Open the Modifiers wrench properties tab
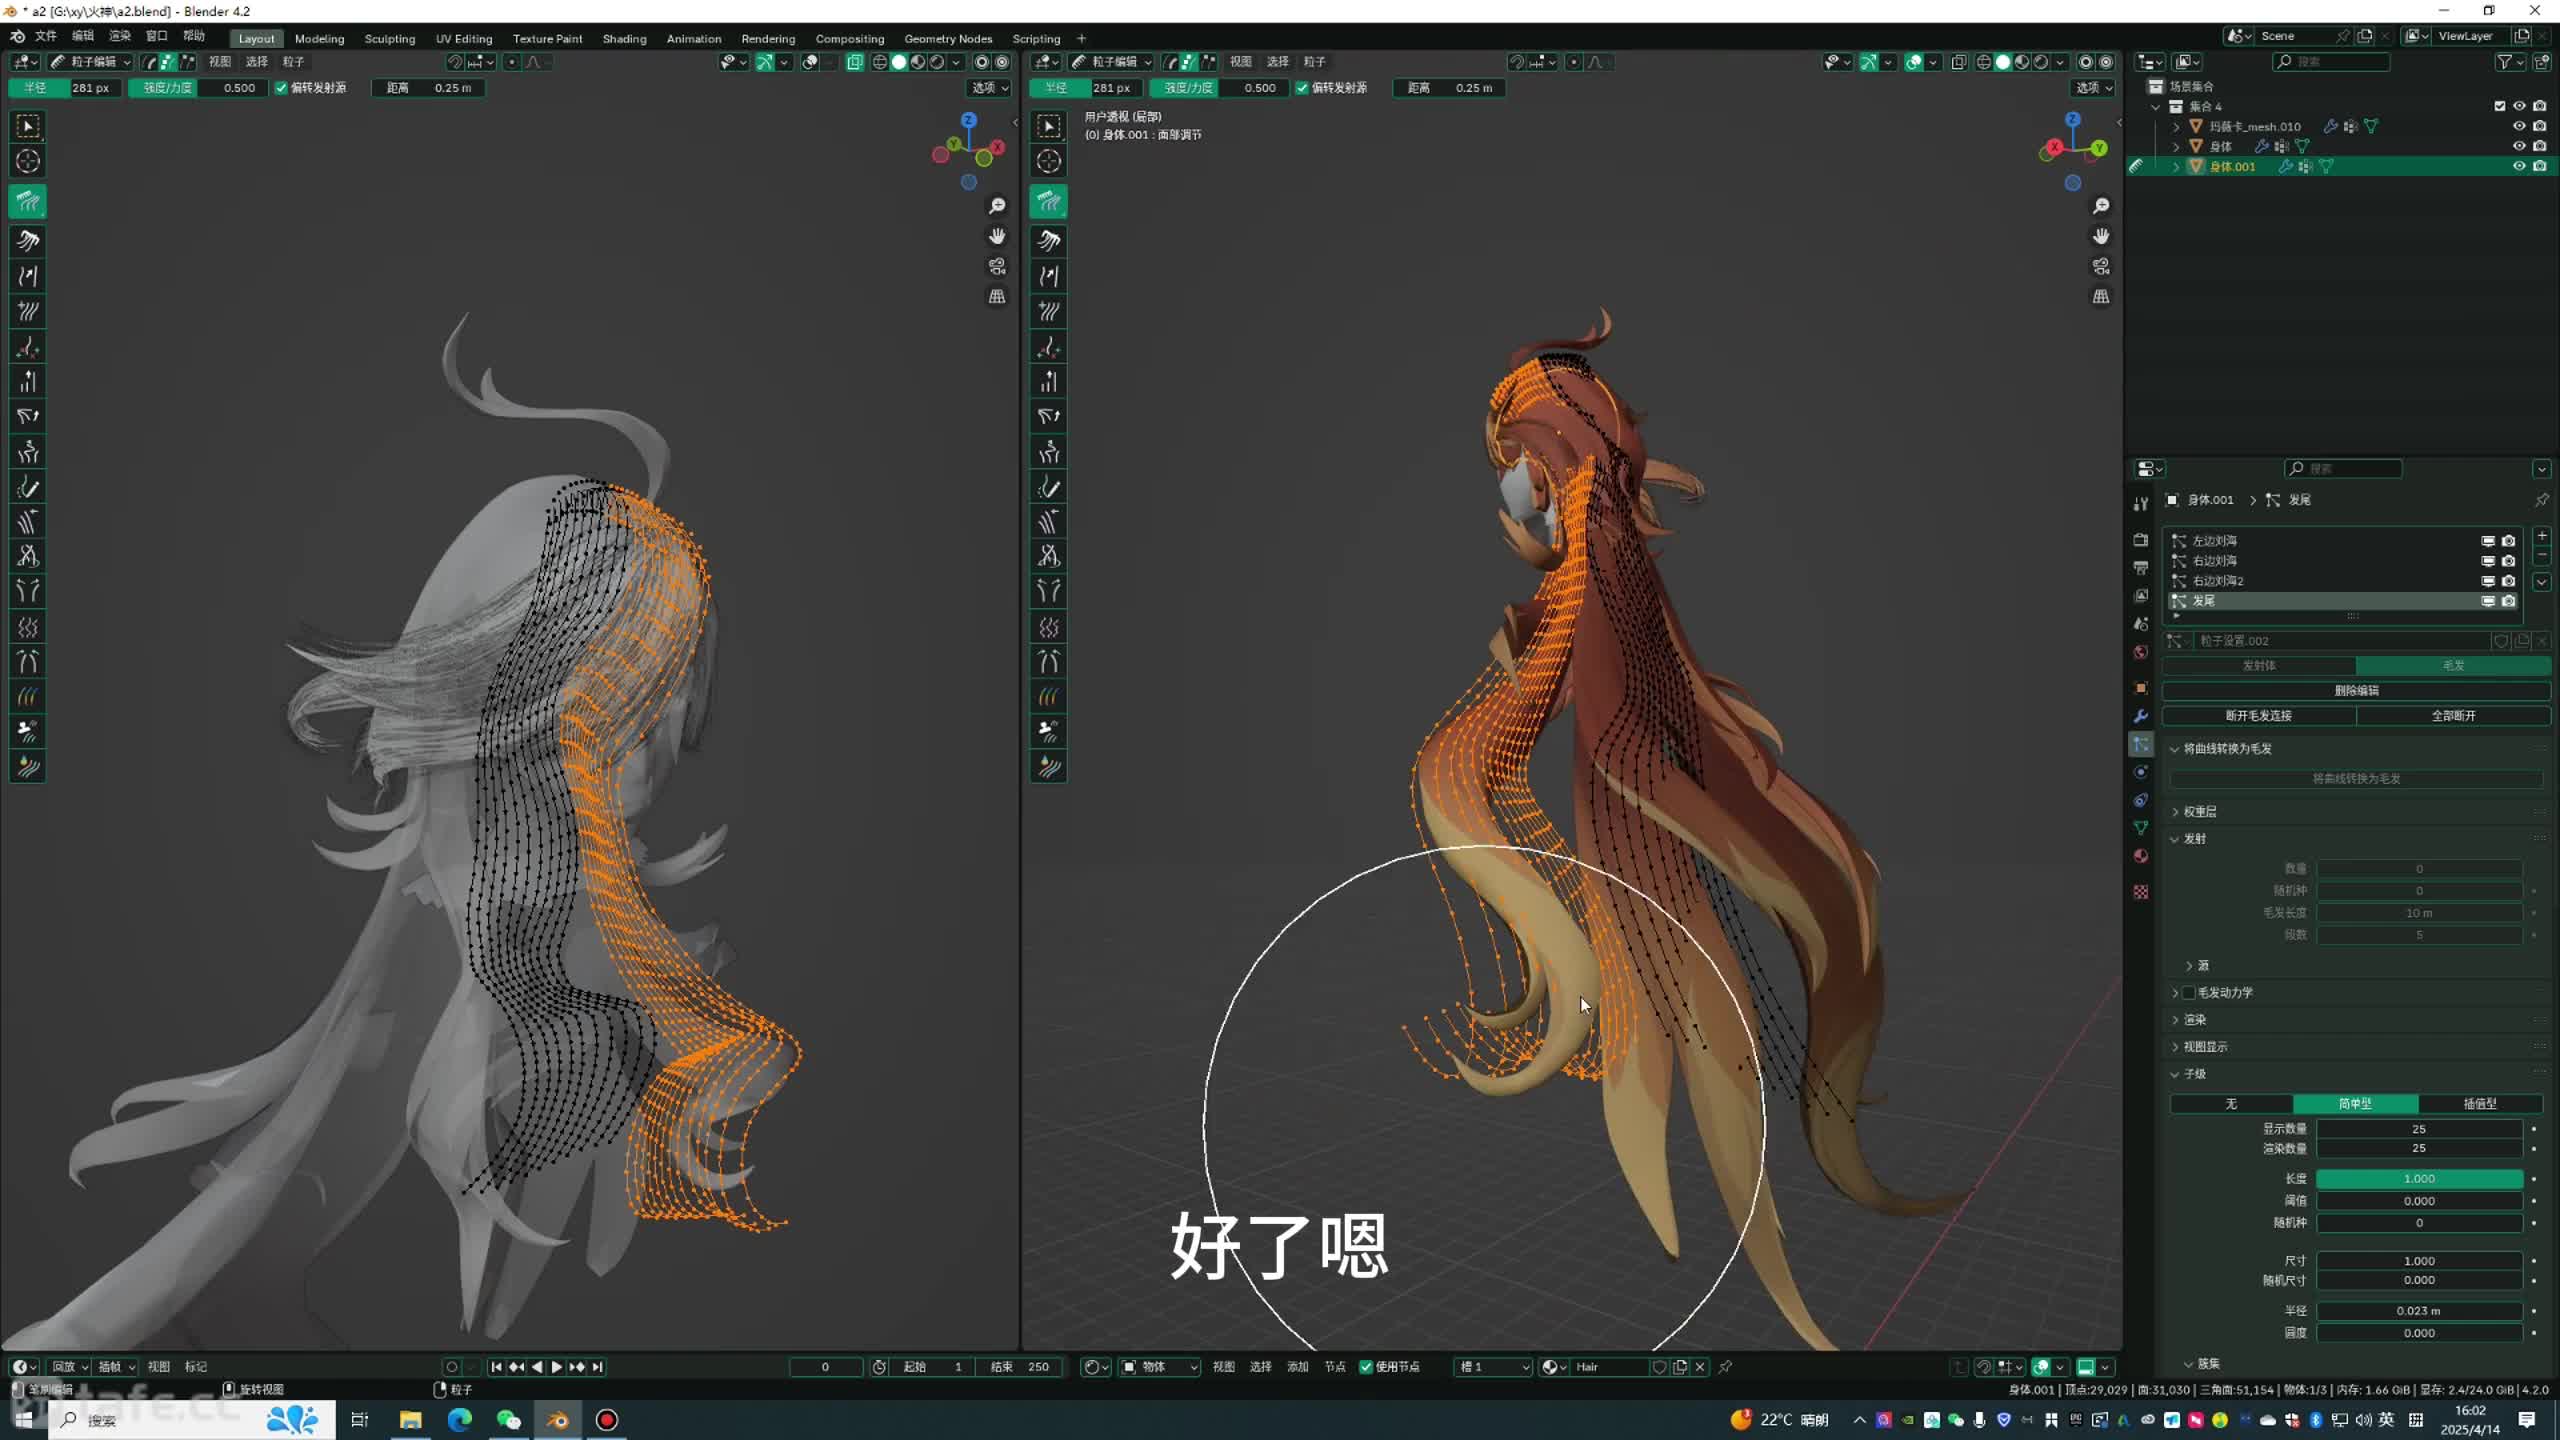The image size is (2560, 1440). [2141, 716]
